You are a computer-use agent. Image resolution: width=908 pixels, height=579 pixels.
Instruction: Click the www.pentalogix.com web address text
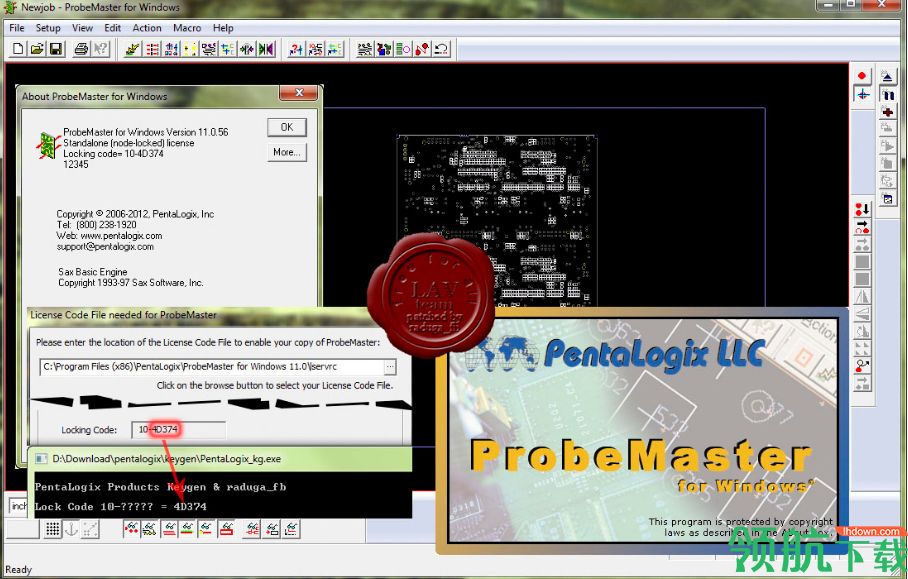point(121,236)
